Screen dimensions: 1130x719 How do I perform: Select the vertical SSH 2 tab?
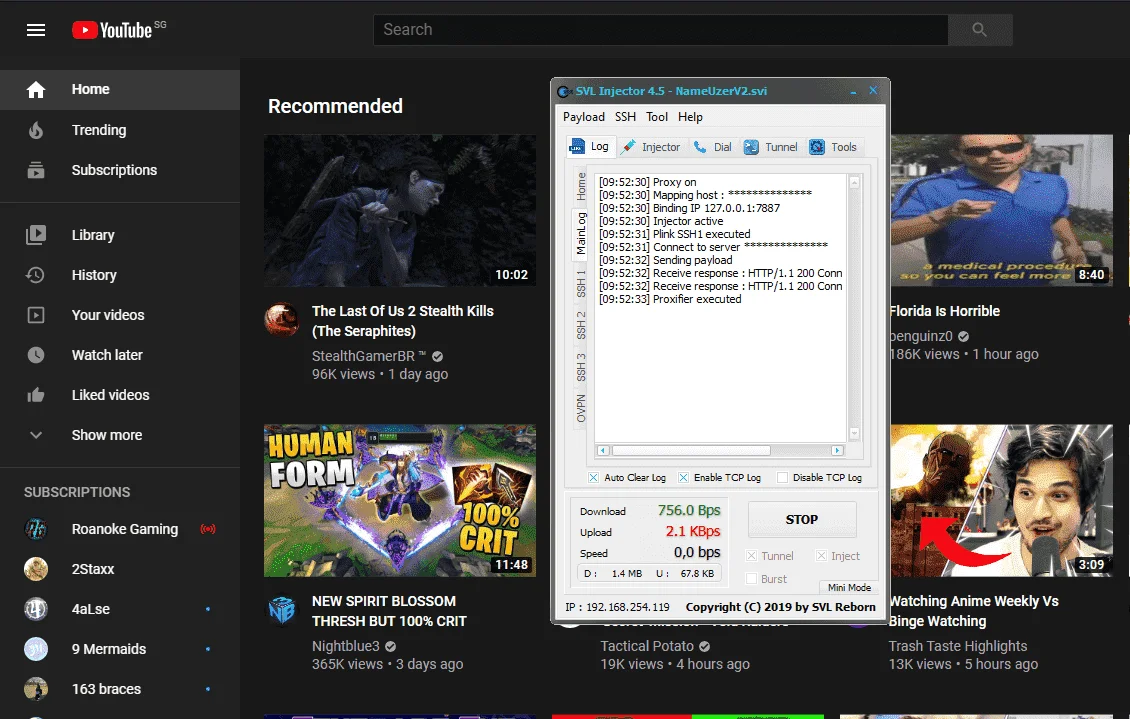pos(581,325)
